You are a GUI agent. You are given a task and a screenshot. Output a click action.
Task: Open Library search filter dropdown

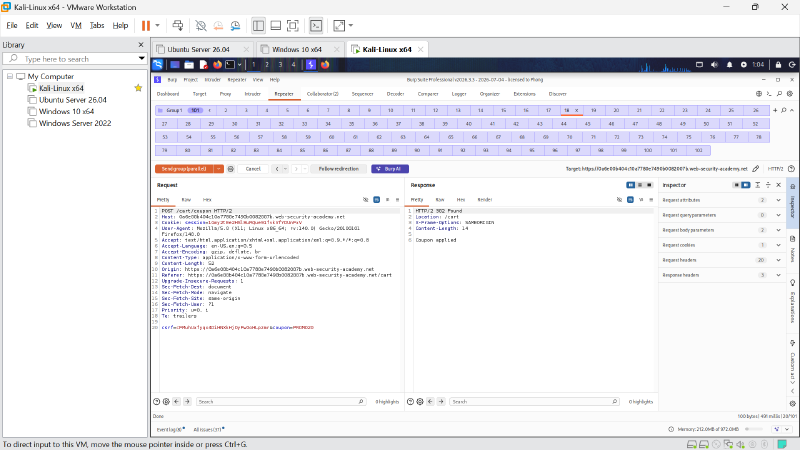(141, 59)
